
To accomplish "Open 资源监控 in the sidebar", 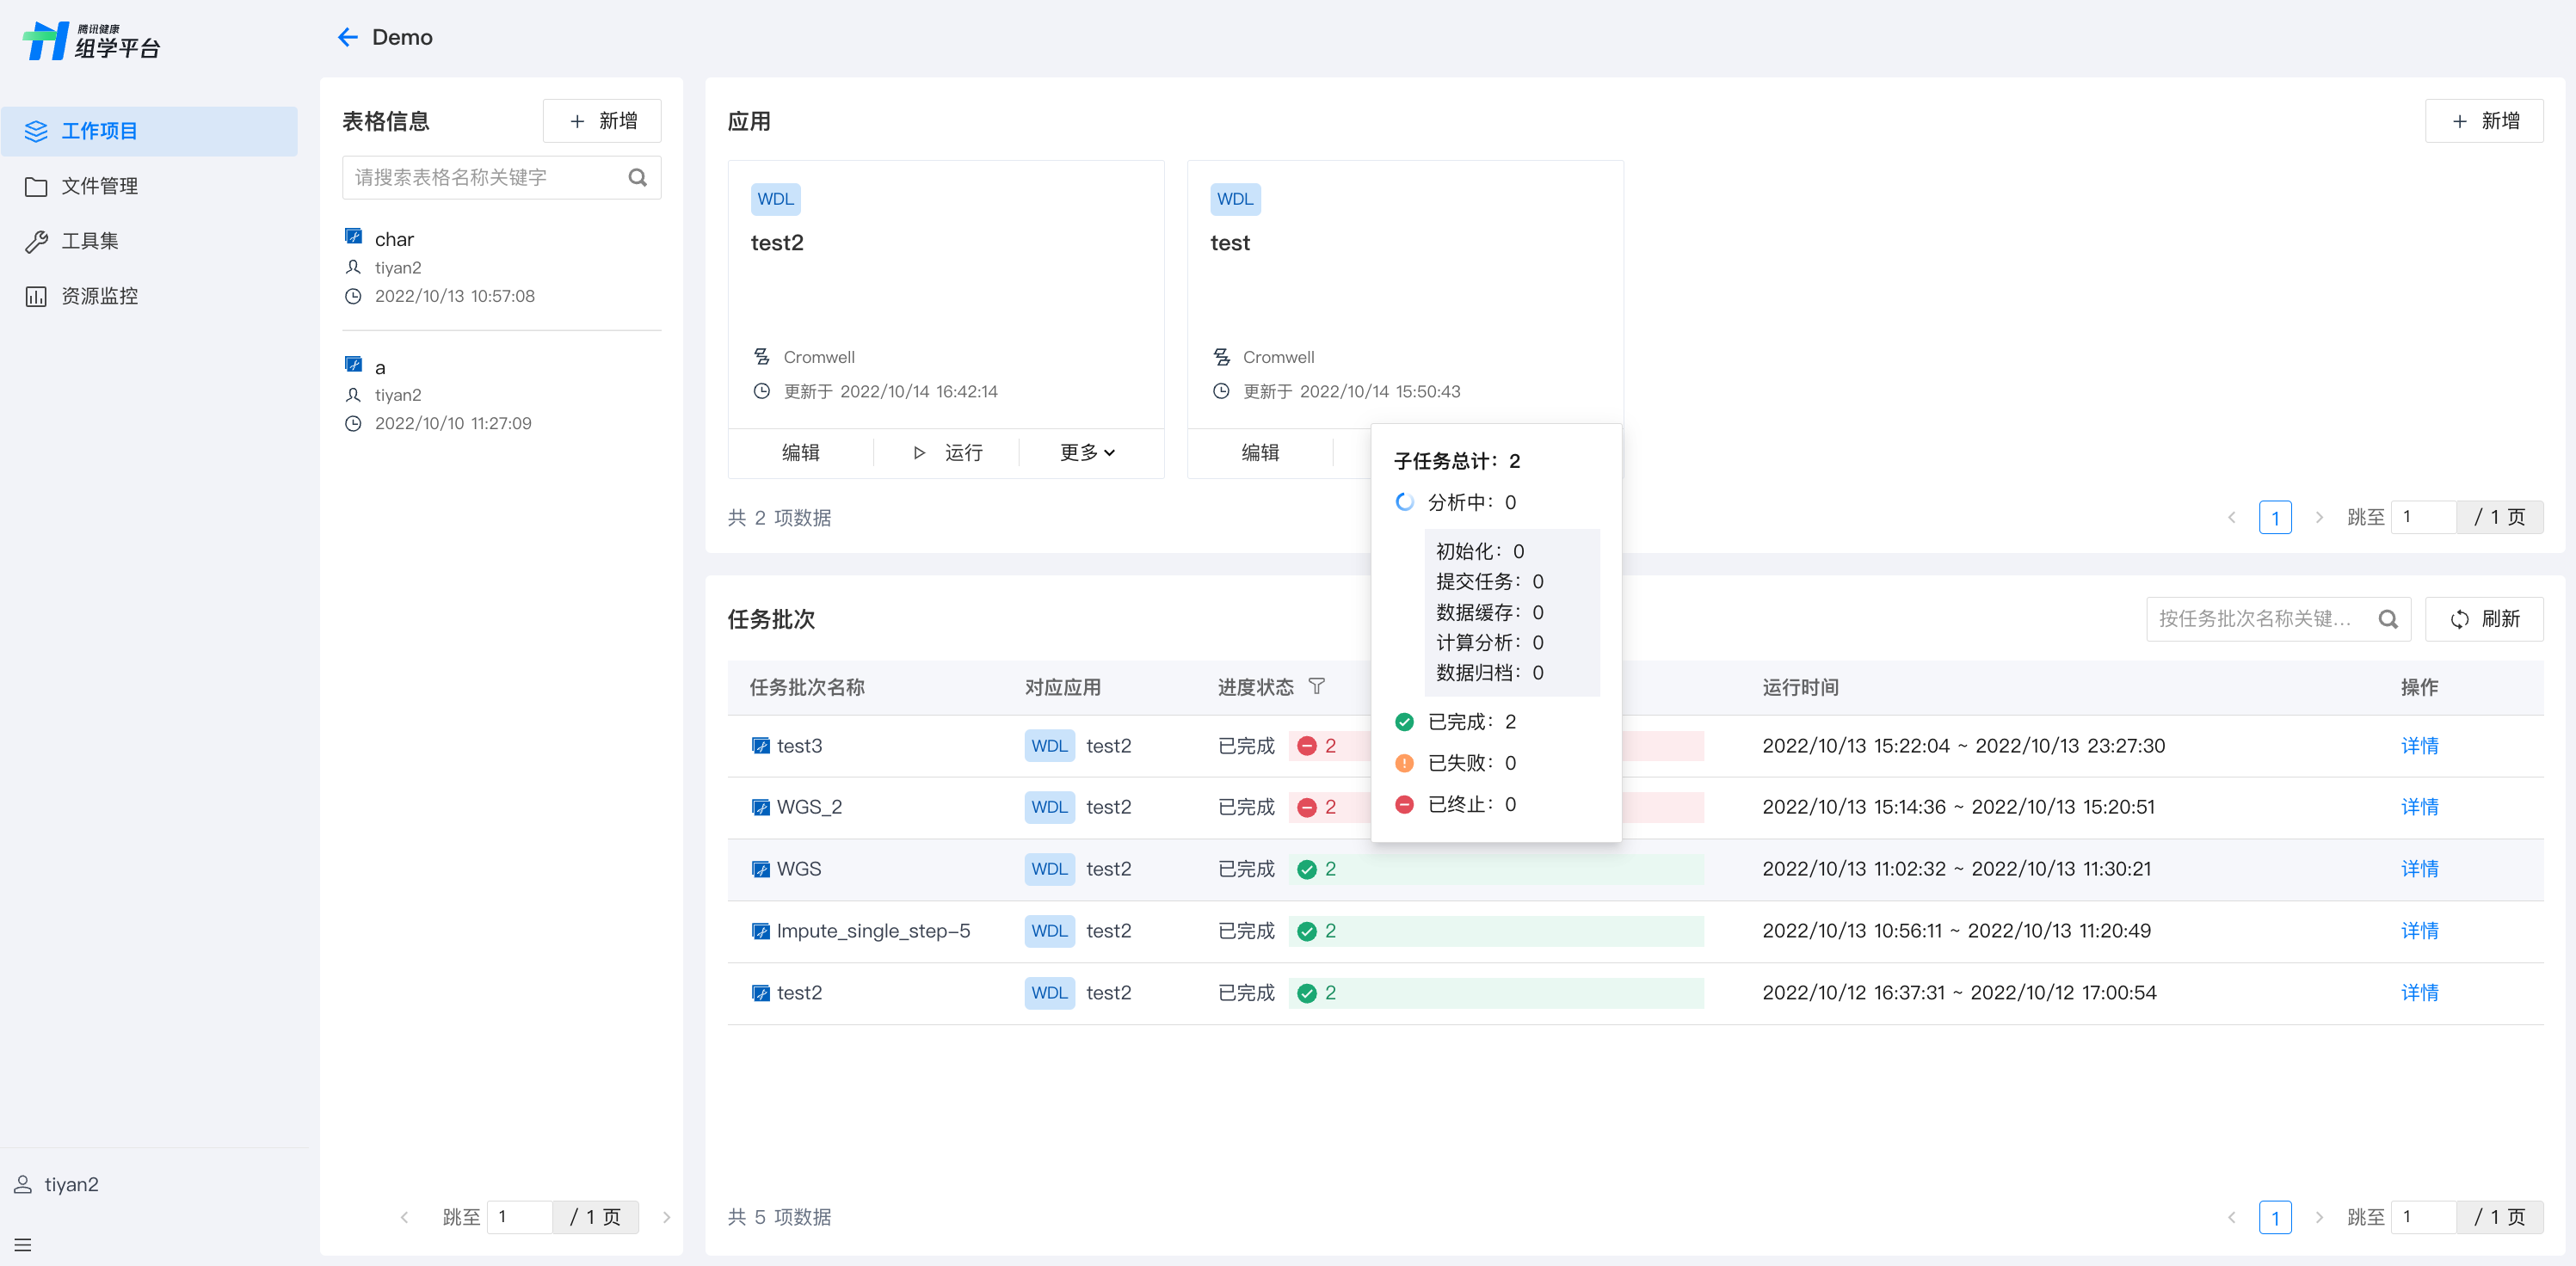I will coord(99,296).
